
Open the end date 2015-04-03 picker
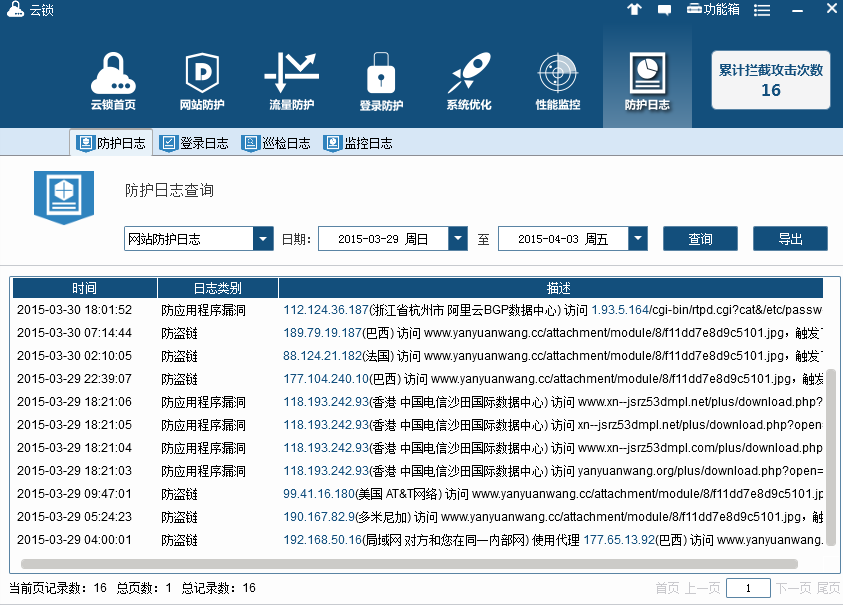(638, 239)
